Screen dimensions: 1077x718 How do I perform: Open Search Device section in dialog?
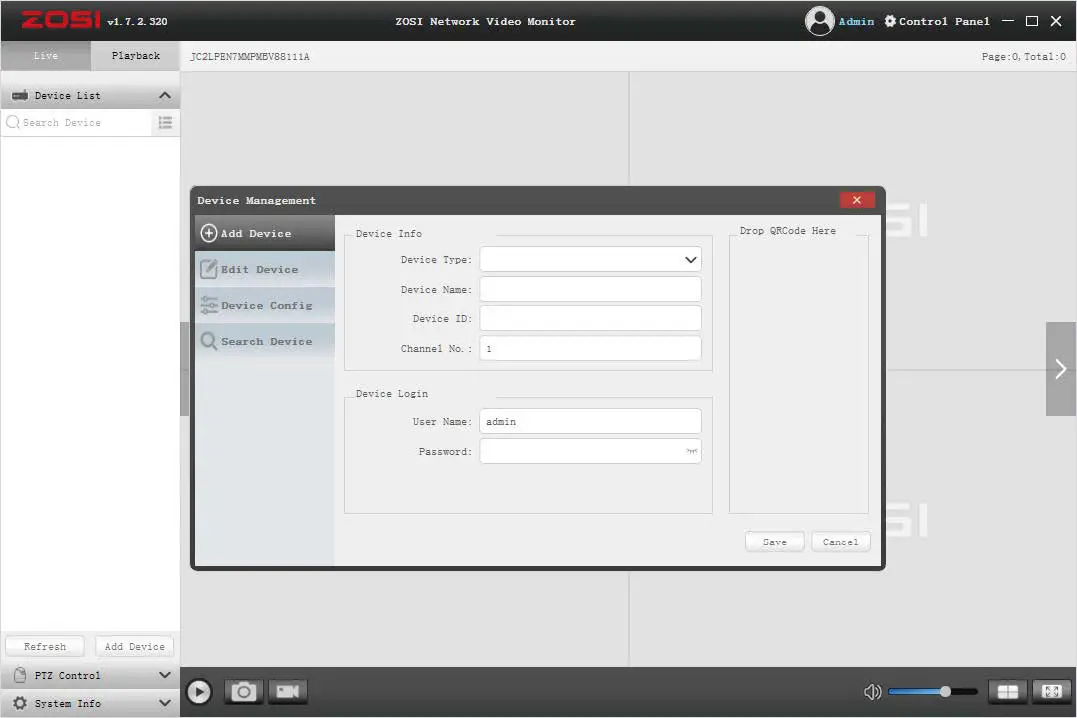tap(265, 341)
